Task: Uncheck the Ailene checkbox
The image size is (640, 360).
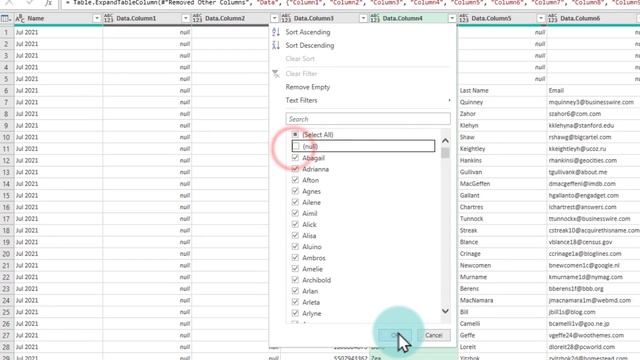Action: coord(295,202)
